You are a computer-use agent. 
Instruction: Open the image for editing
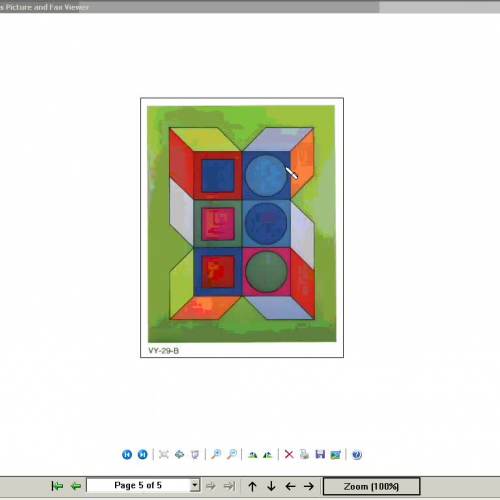click(336, 455)
